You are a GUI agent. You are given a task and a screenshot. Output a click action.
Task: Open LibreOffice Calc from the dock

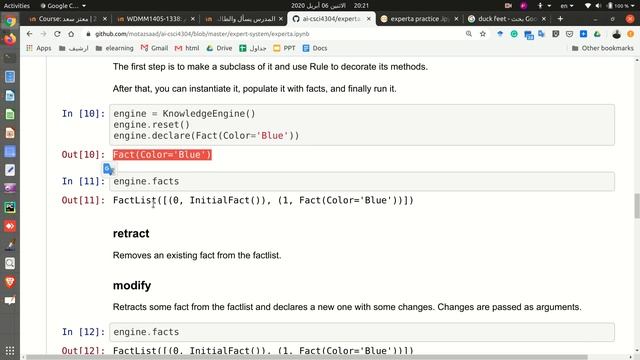(10, 114)
